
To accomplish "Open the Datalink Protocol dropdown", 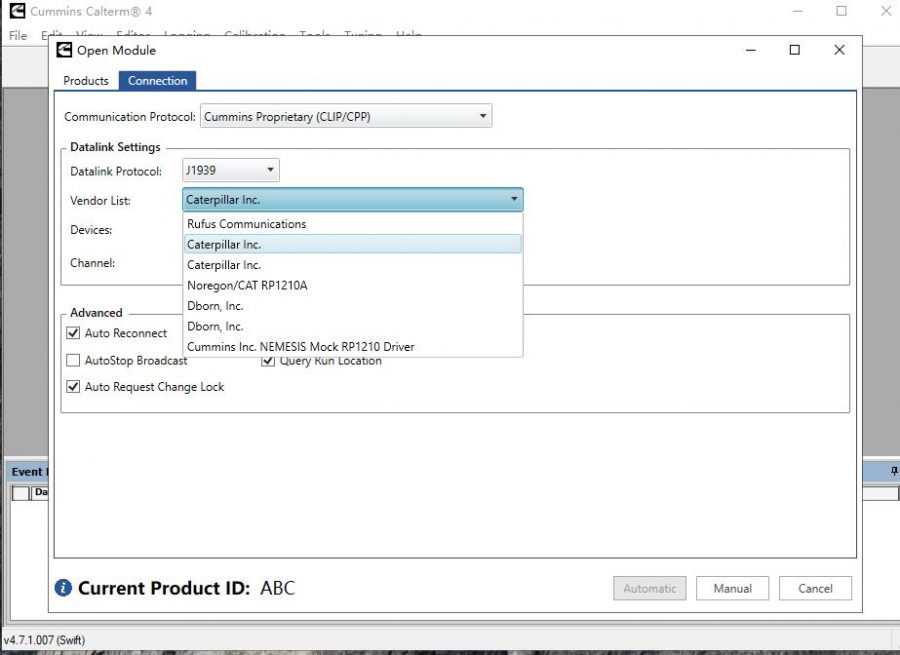I will pos(268,170).
